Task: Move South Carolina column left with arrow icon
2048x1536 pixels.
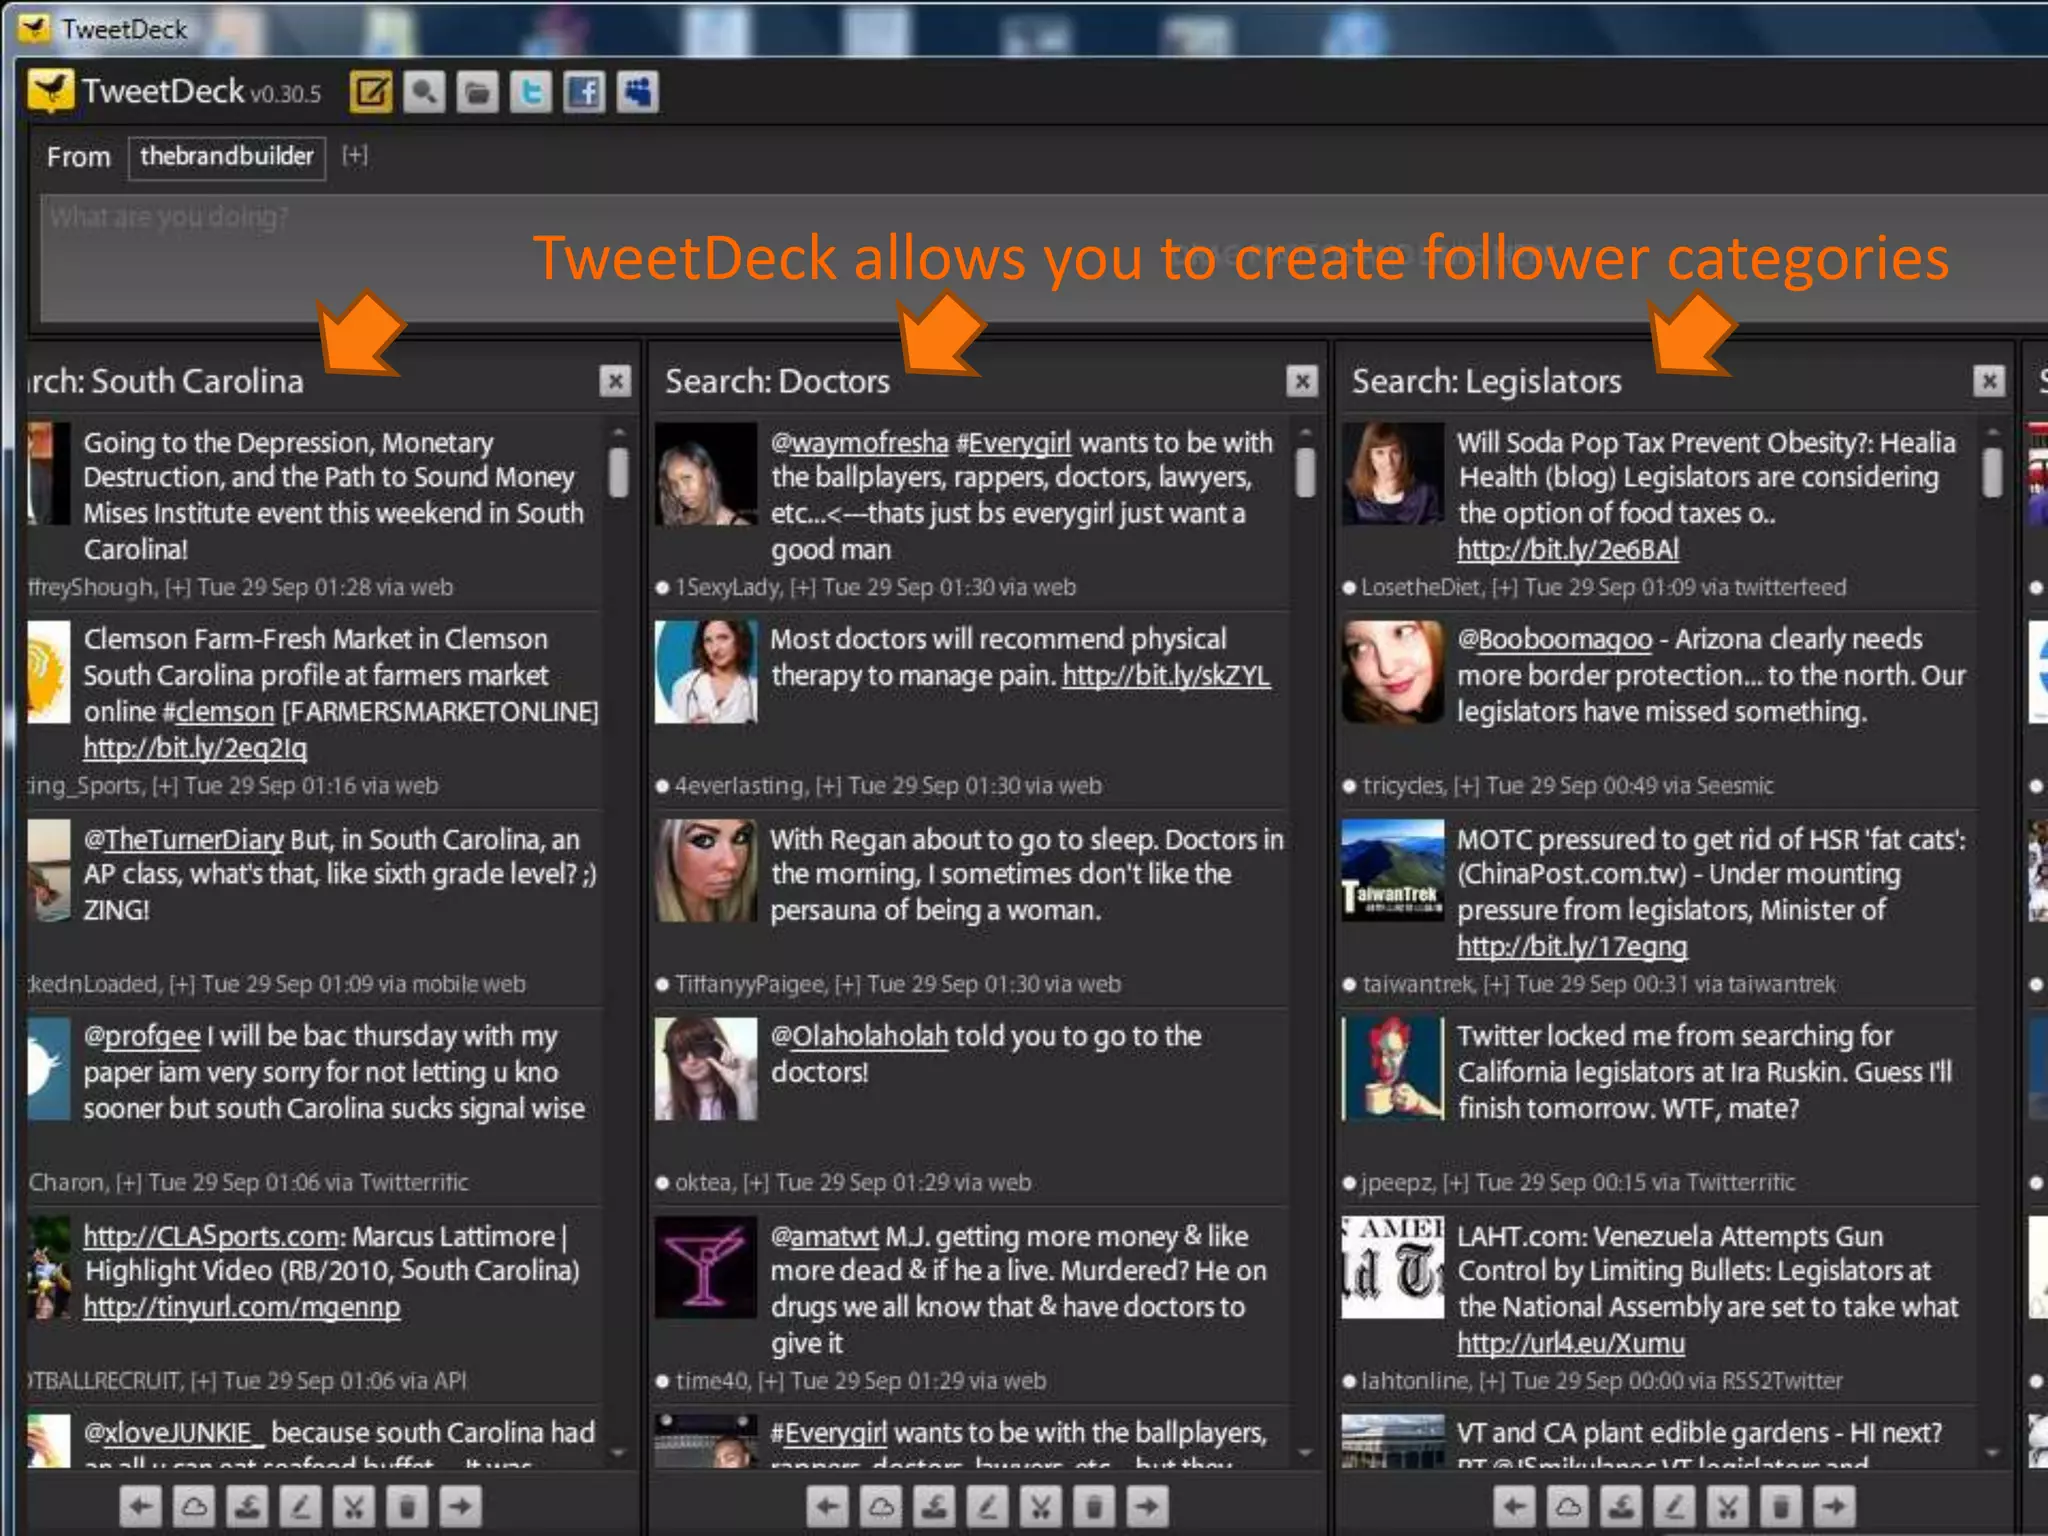Action: [x=141, y=1505]
